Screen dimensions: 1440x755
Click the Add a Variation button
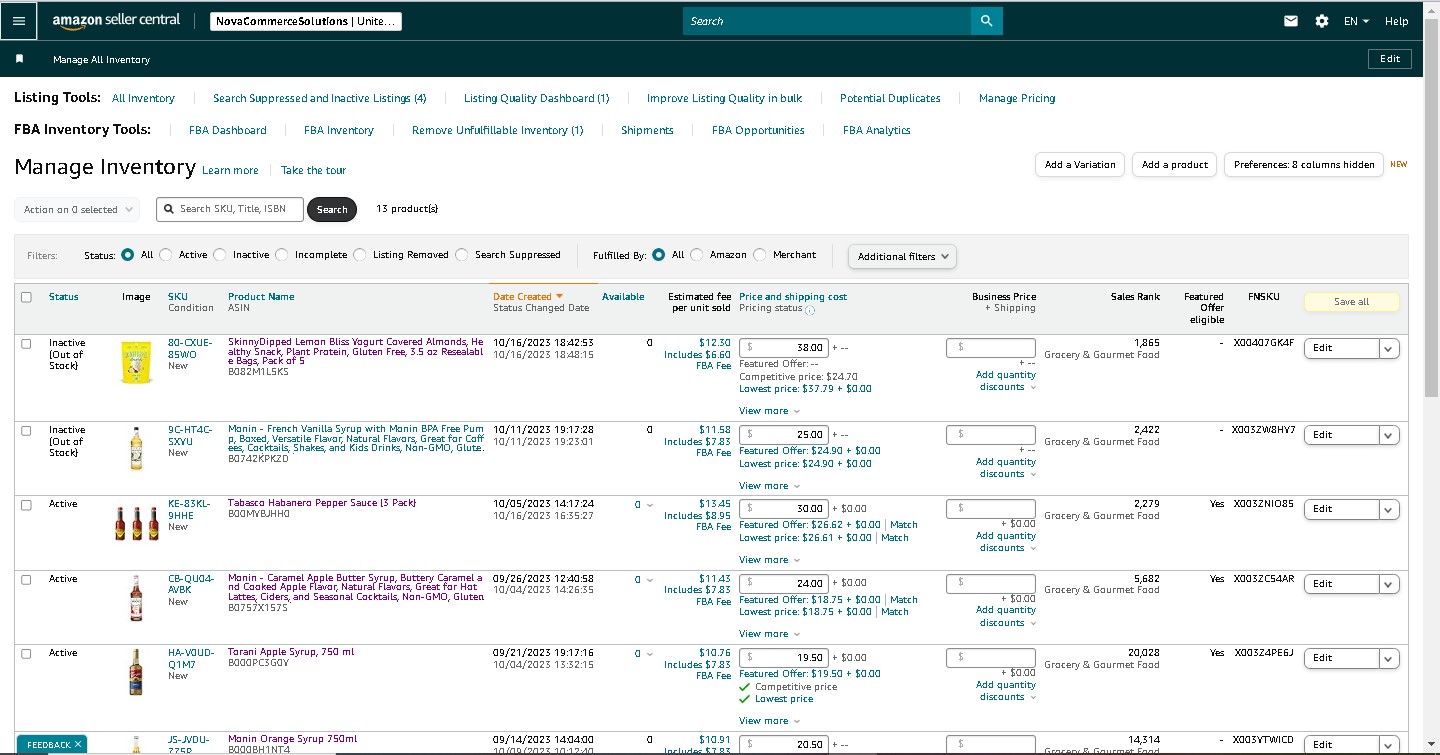click(1080, 165)
